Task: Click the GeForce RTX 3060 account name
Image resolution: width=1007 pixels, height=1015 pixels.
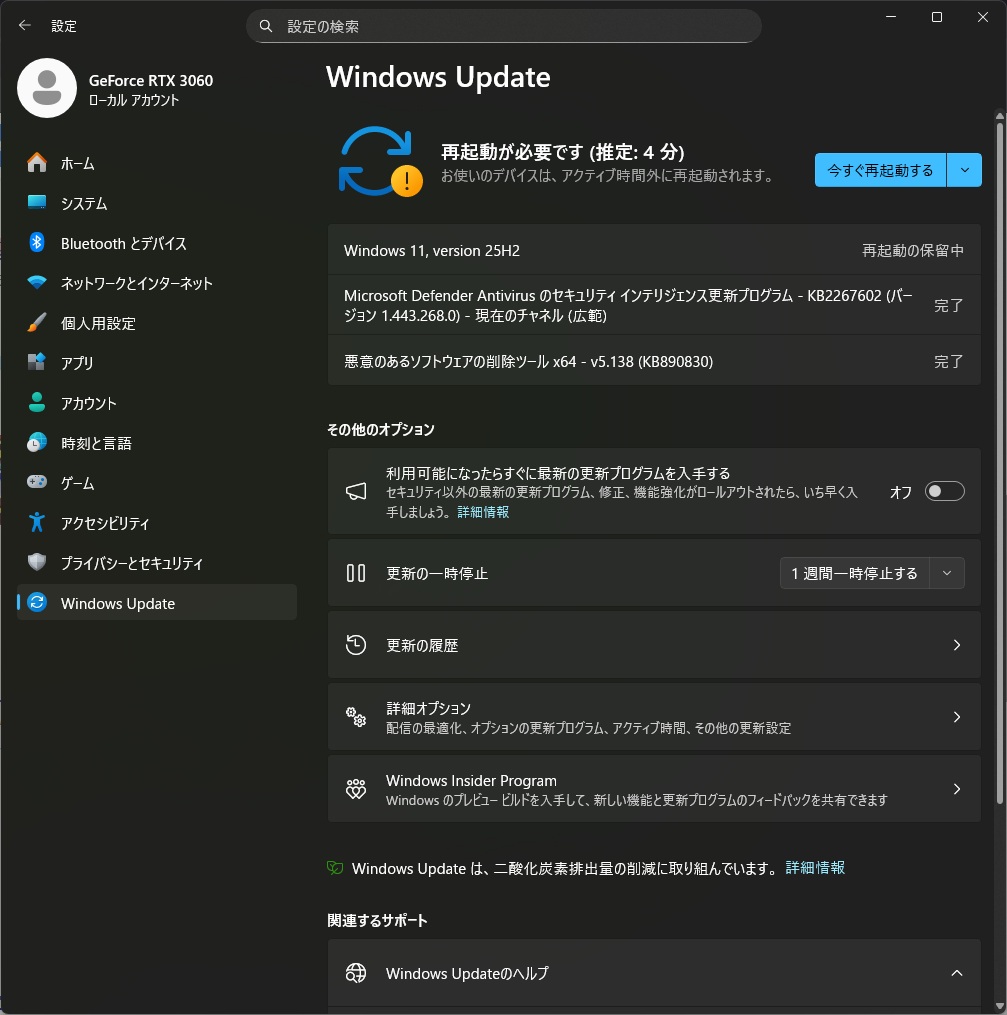Action: pos(151,80)
